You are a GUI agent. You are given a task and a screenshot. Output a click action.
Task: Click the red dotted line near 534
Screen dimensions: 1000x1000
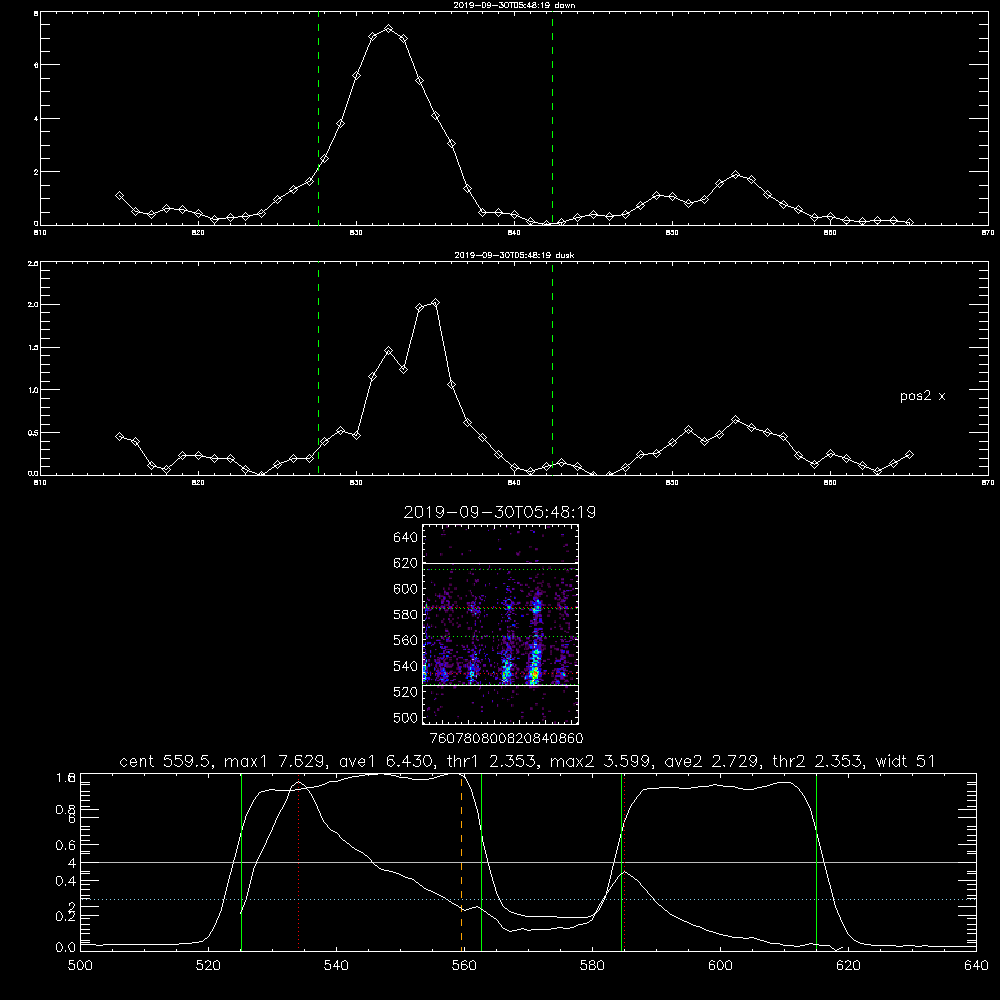point(298,862)
